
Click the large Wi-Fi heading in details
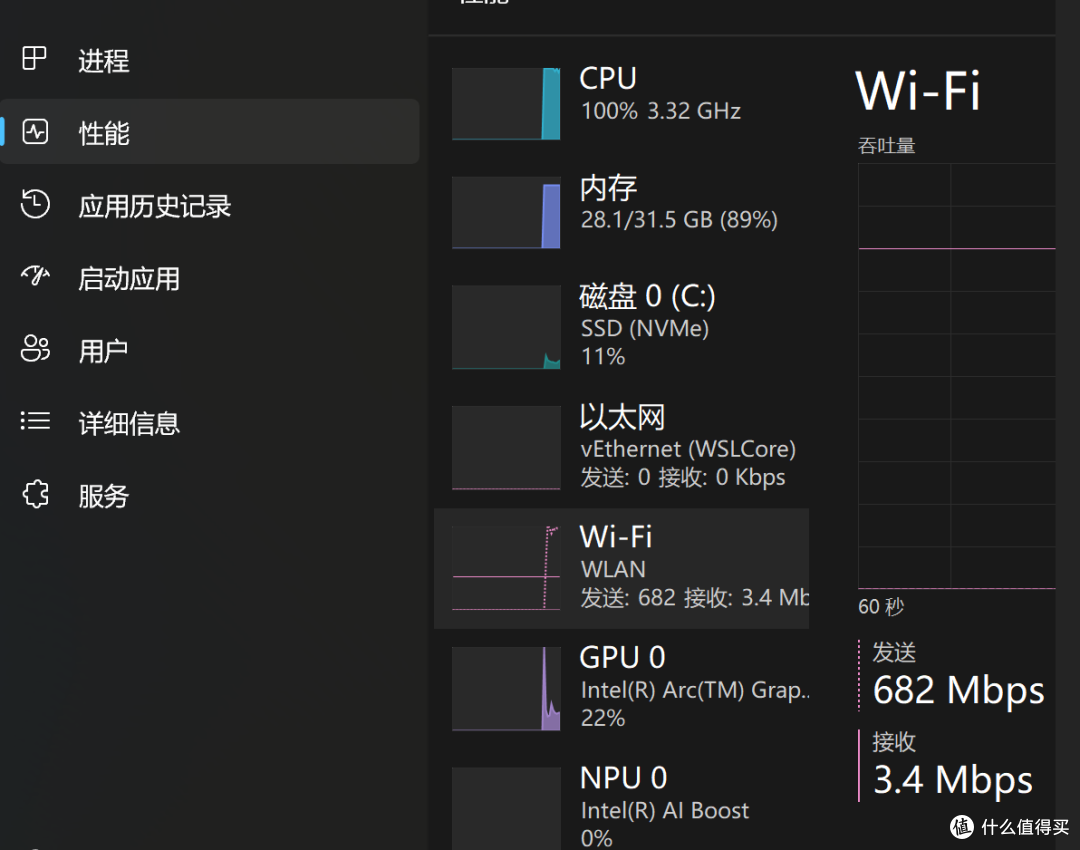click(917, 91)
